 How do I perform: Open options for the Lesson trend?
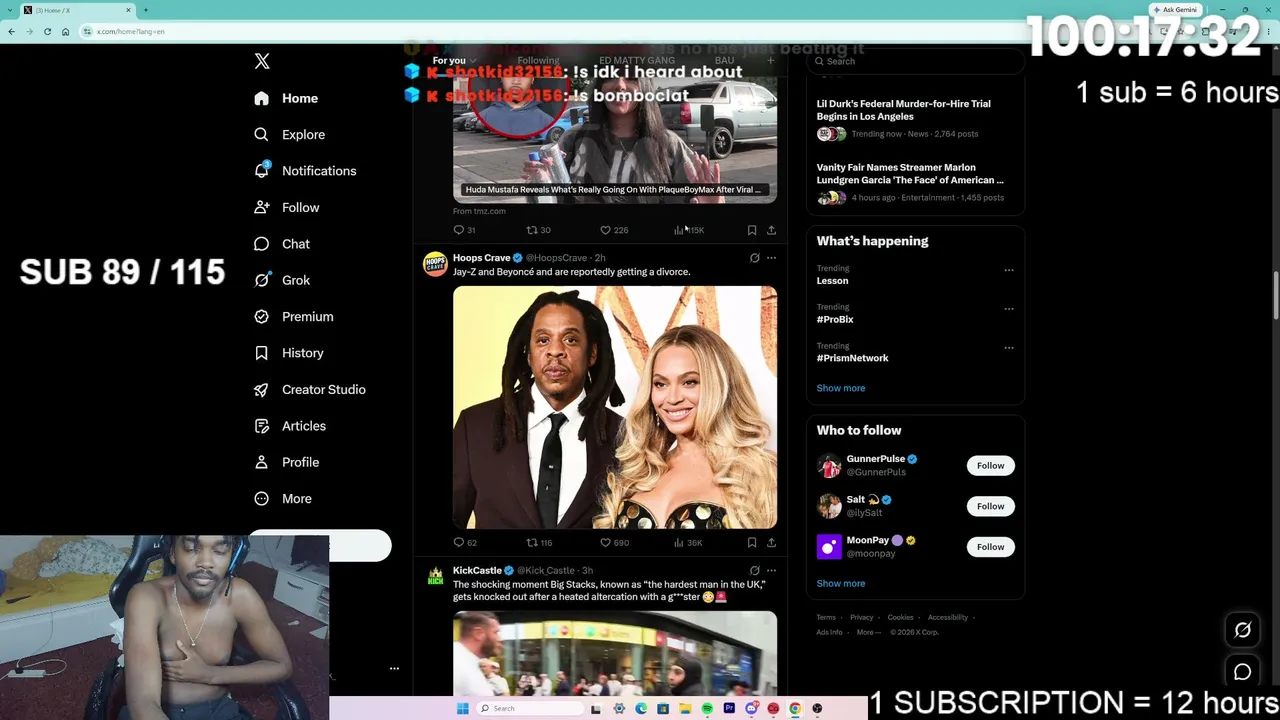coord(1008,270)
